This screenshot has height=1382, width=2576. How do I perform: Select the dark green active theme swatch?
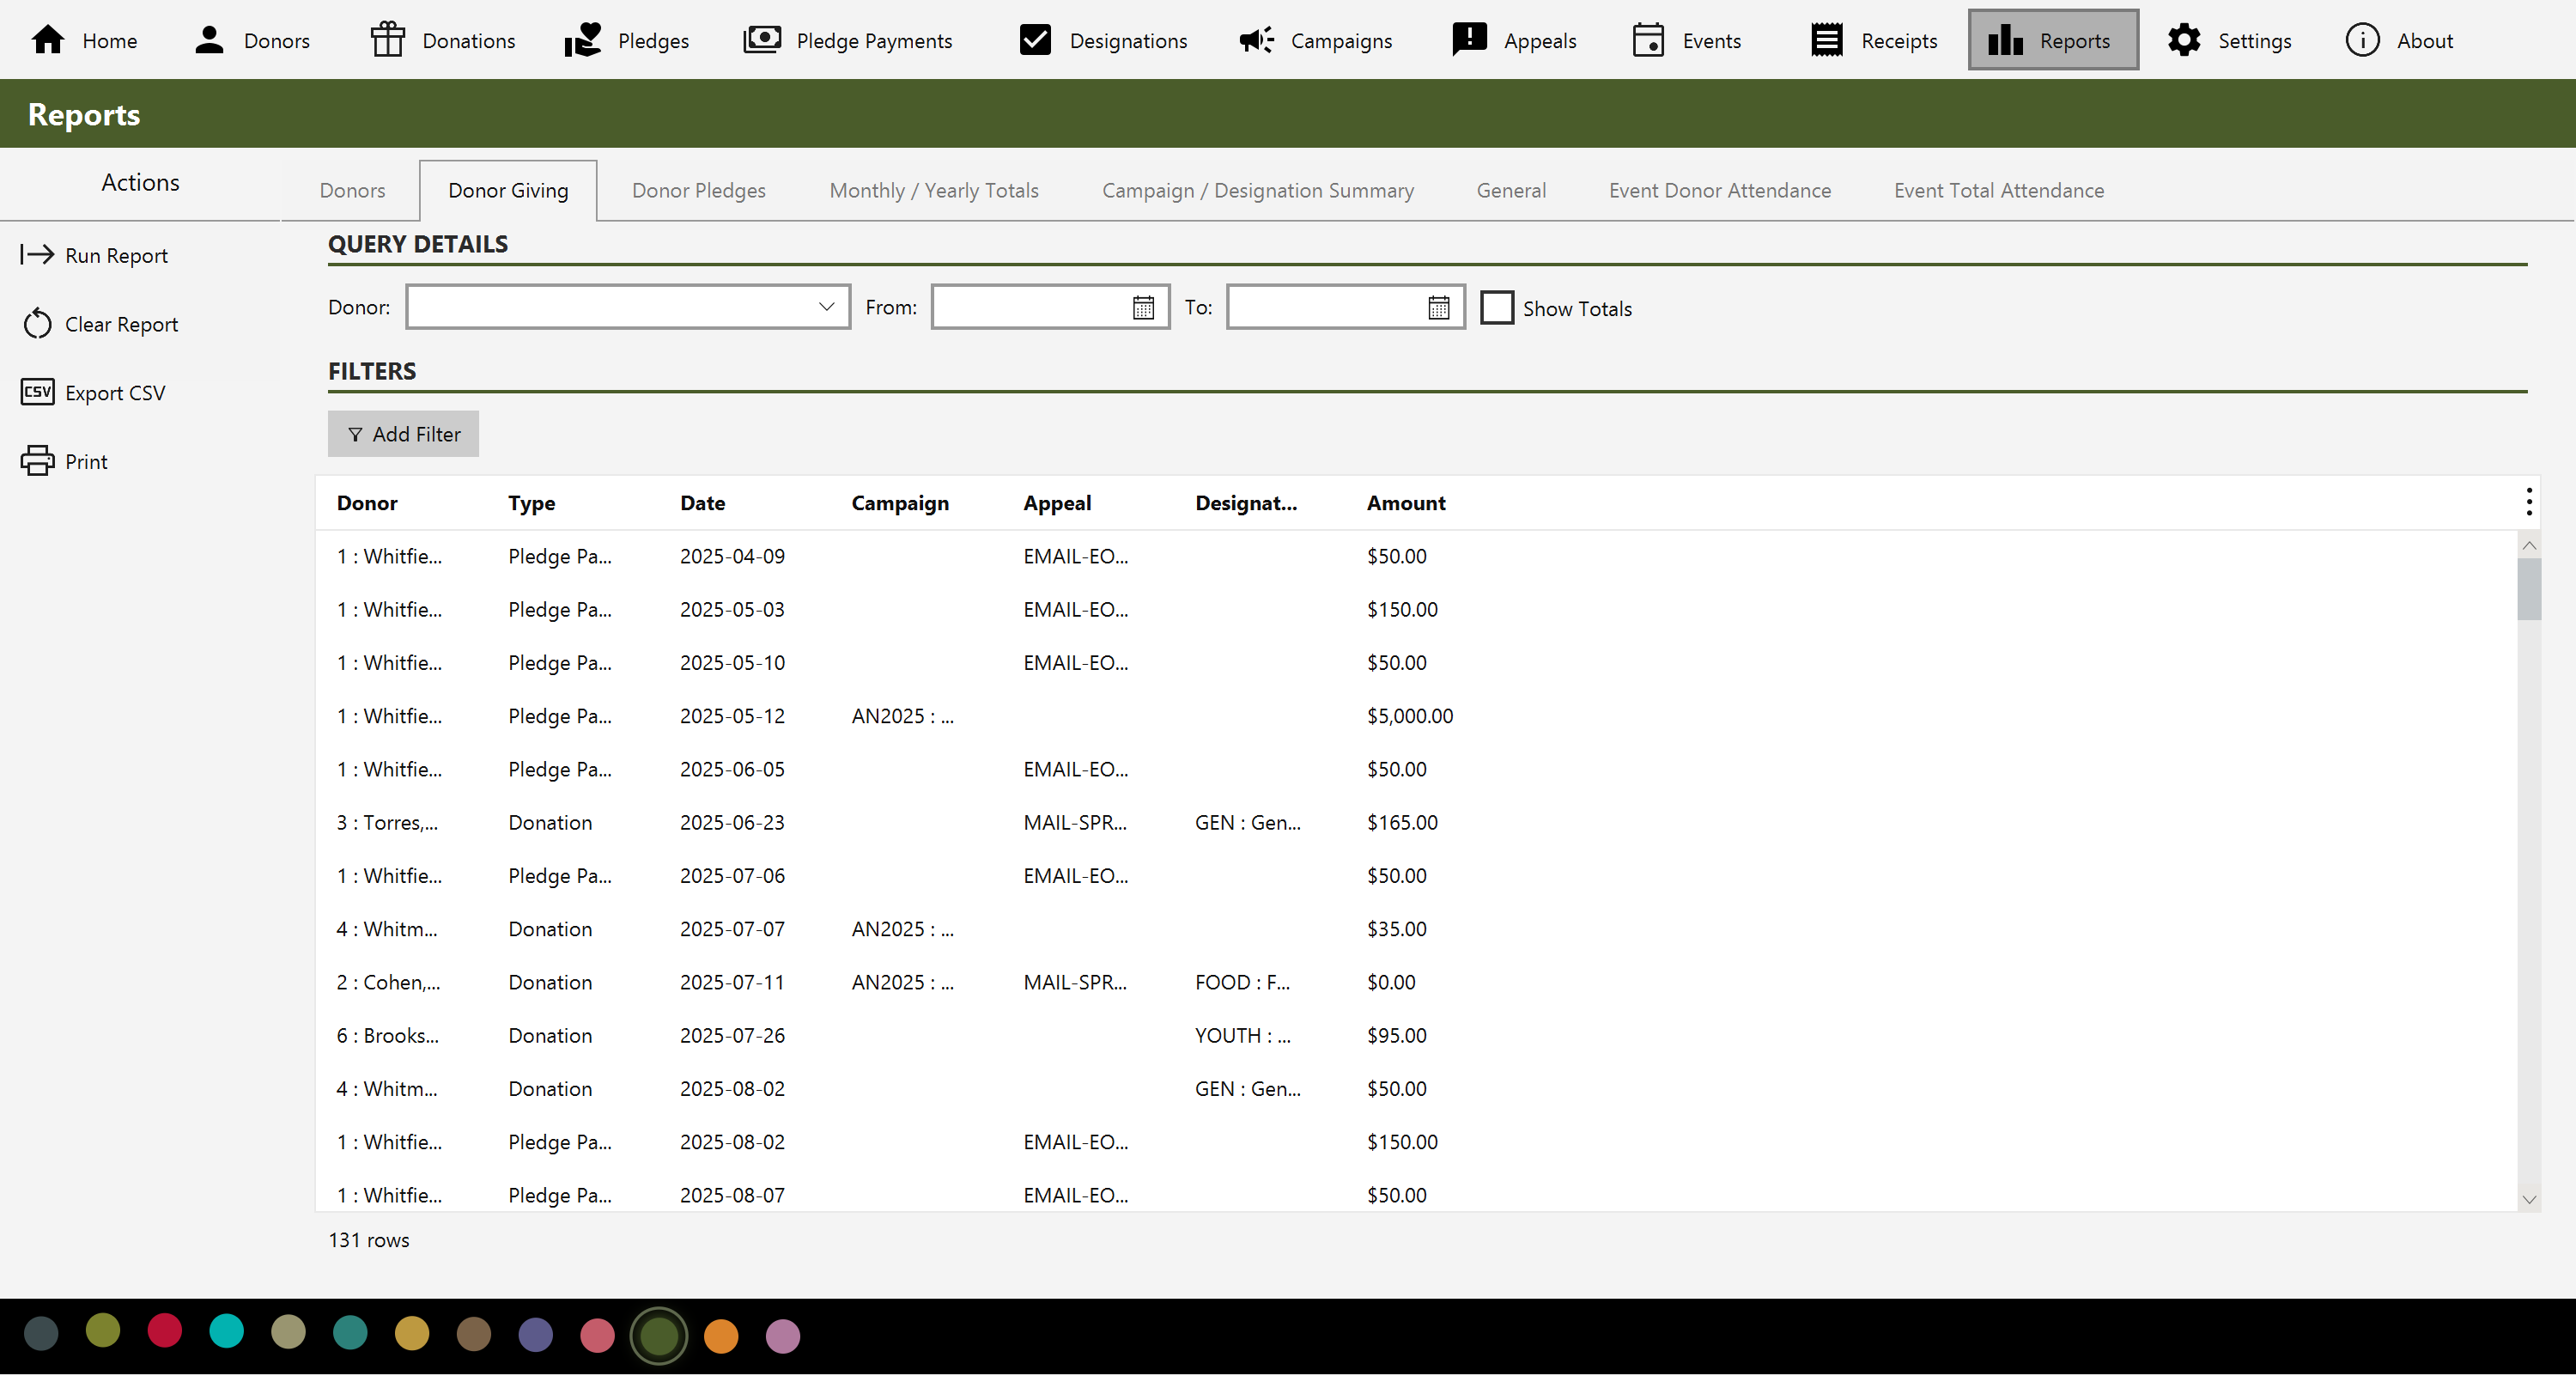click(659, 1335)
